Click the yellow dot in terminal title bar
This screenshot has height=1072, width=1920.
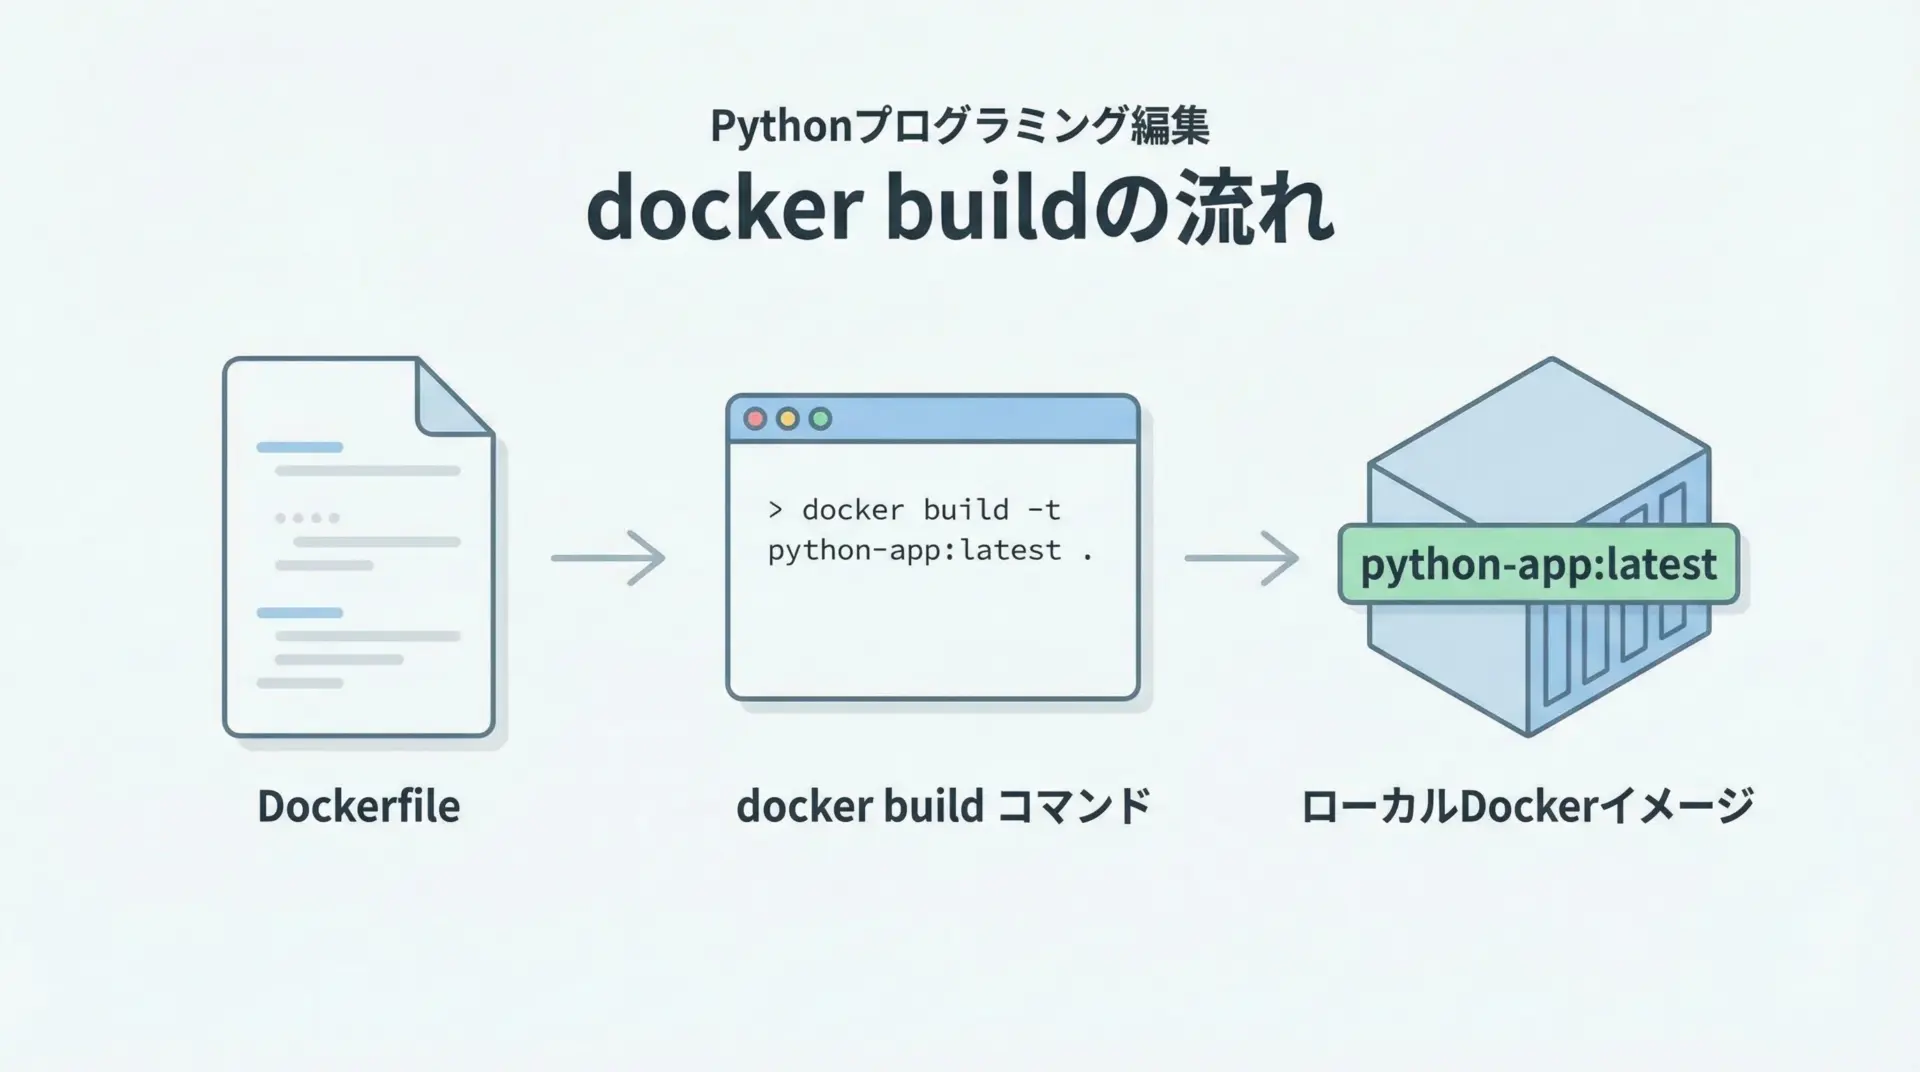tap(788, 419)
